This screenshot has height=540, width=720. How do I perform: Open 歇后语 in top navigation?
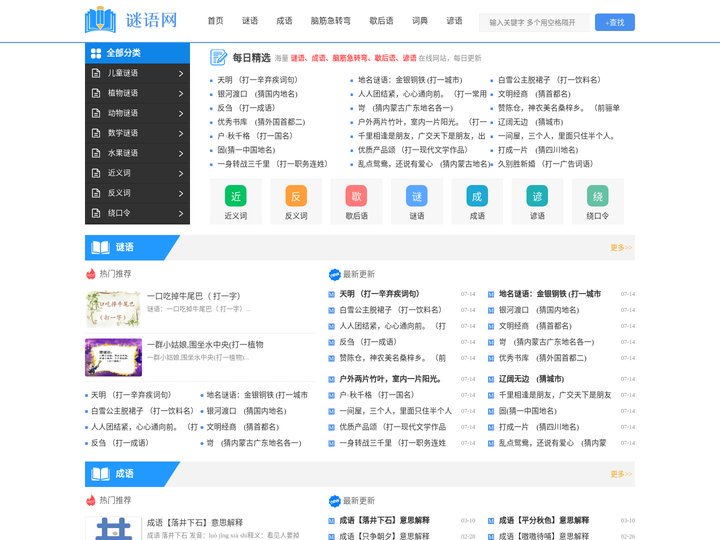tap(382, 21)
